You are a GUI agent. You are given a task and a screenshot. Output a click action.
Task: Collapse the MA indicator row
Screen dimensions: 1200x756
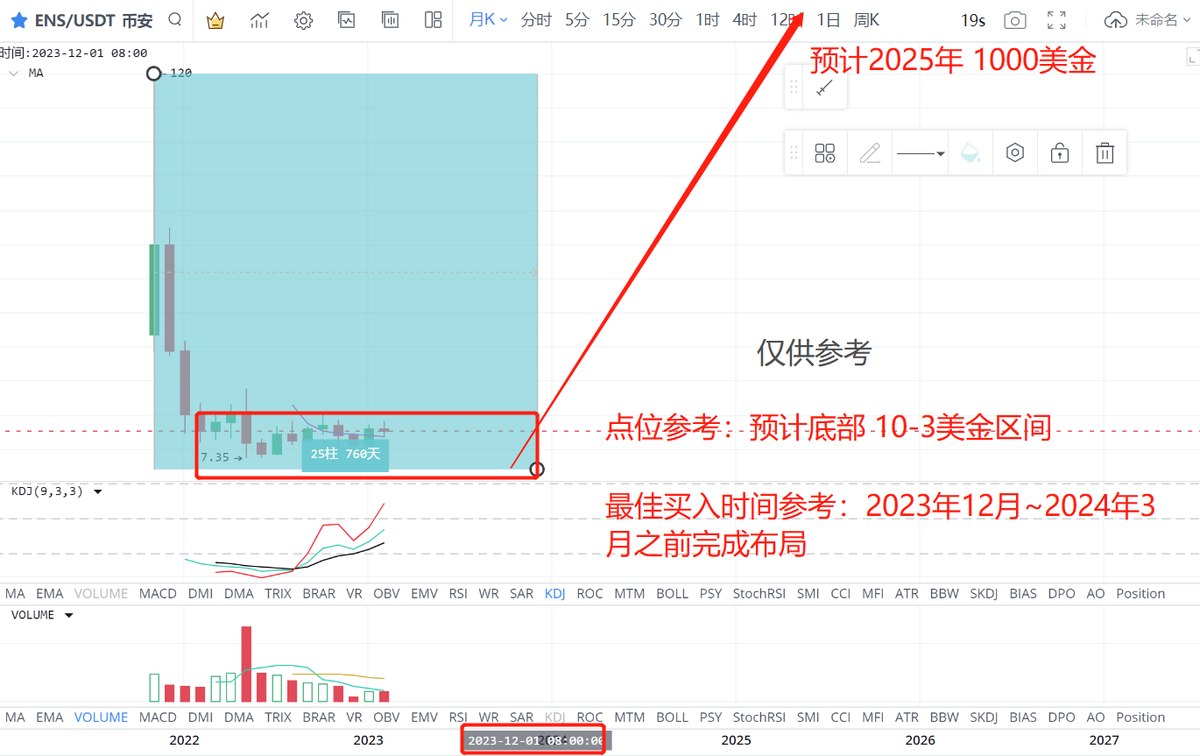click(14, 72)
